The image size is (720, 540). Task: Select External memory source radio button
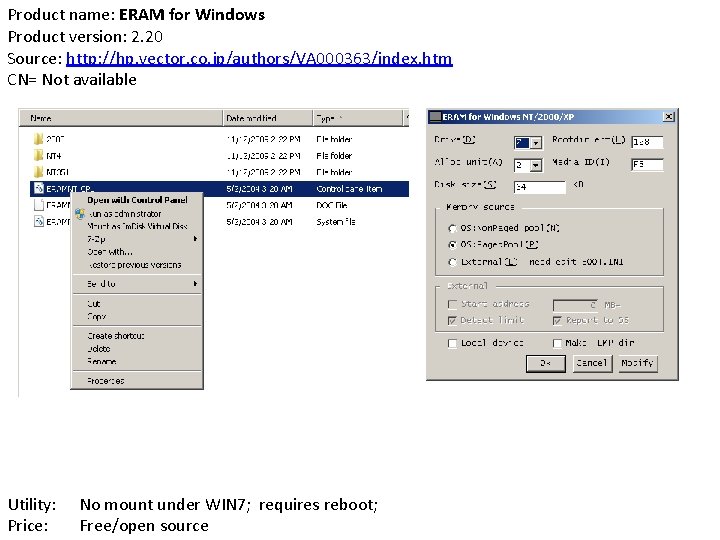[x=452, y=262]
